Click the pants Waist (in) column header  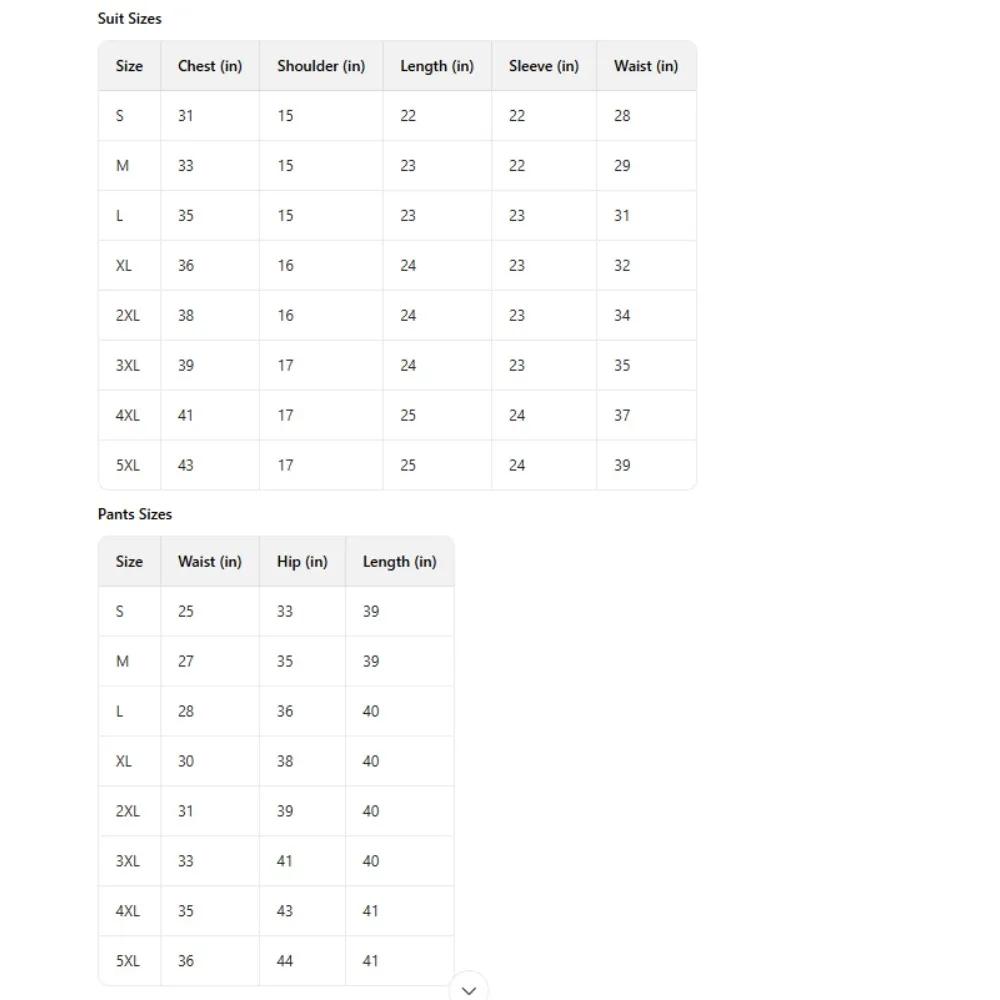point(210,561)
